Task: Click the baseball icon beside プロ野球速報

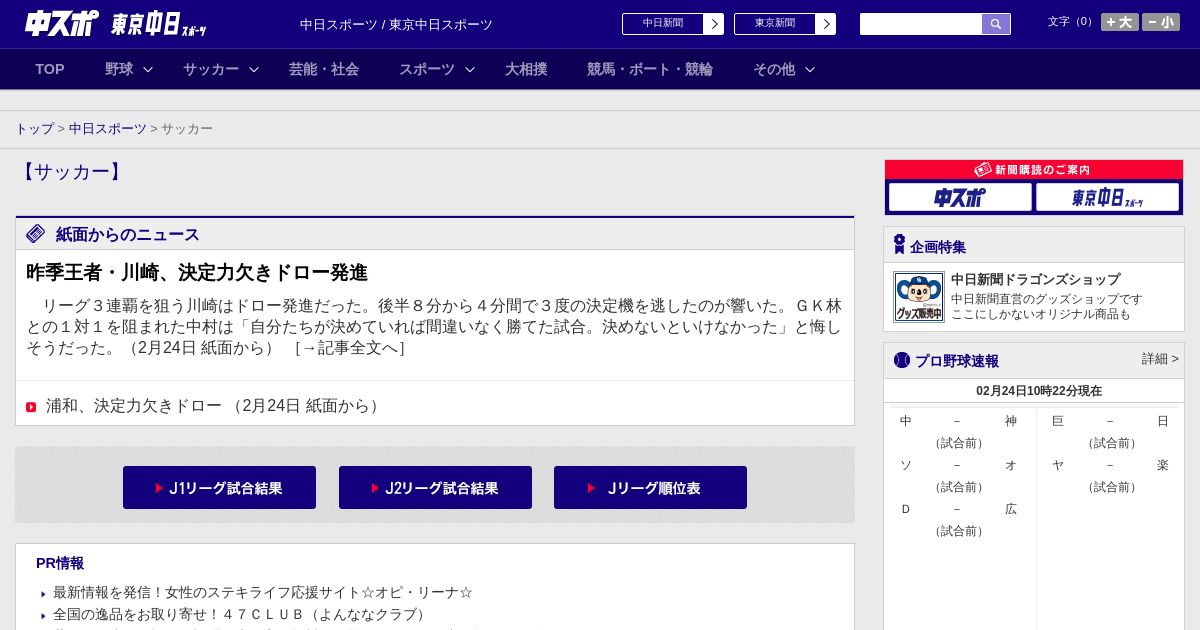Action: (902, 360)
